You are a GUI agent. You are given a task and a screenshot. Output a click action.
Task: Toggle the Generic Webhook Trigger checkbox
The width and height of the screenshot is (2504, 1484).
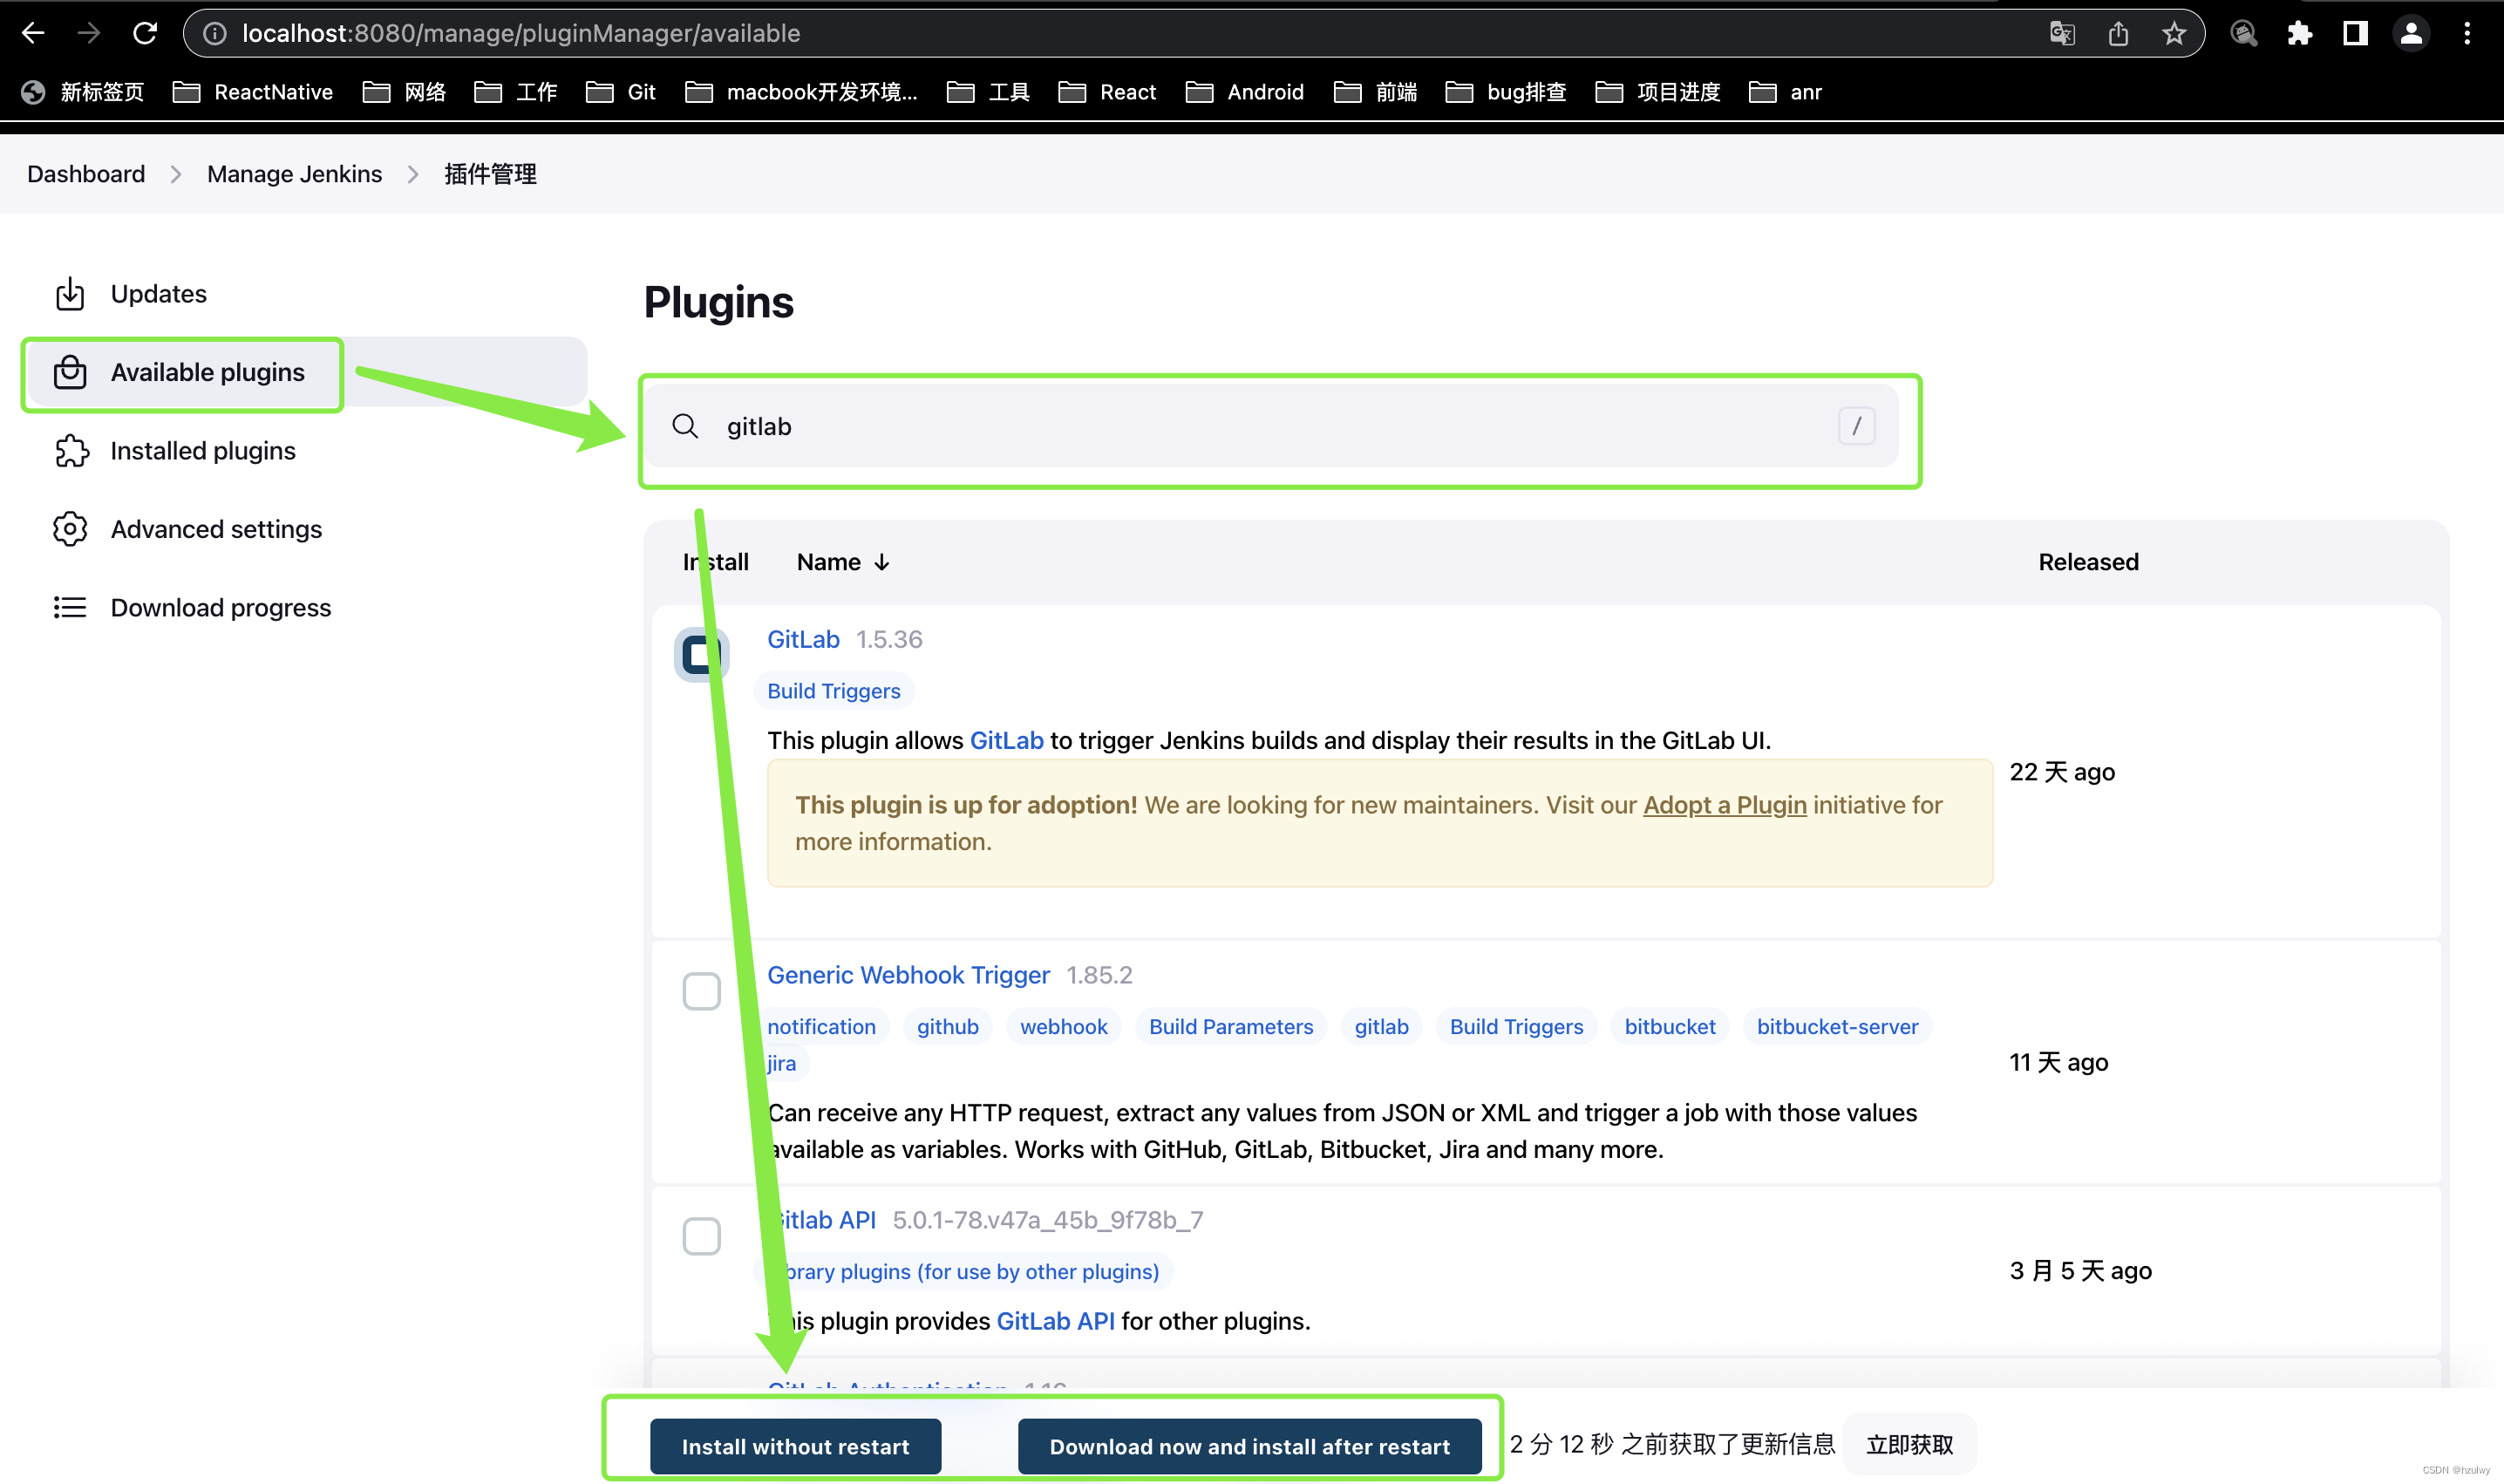[x=701, y=990]
